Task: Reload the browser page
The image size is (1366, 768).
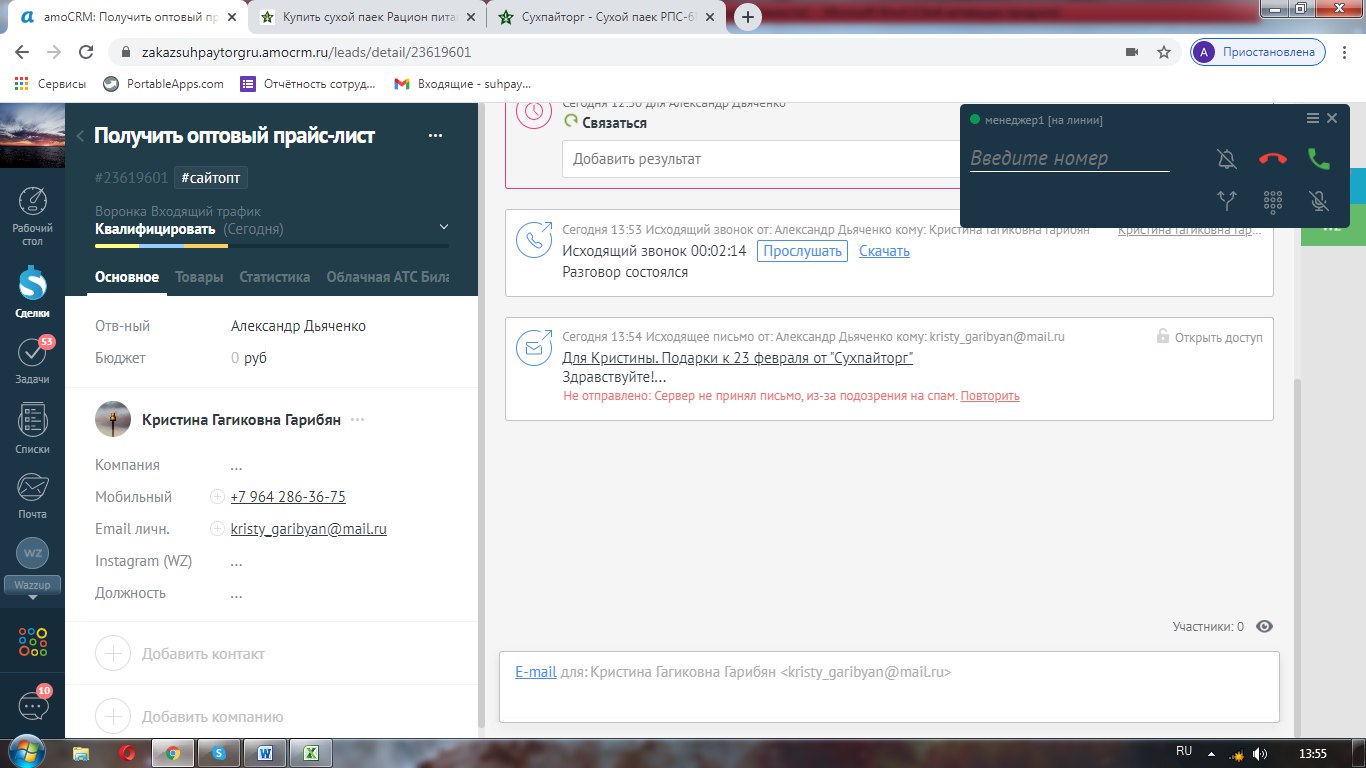Action: tap(86, 52)
